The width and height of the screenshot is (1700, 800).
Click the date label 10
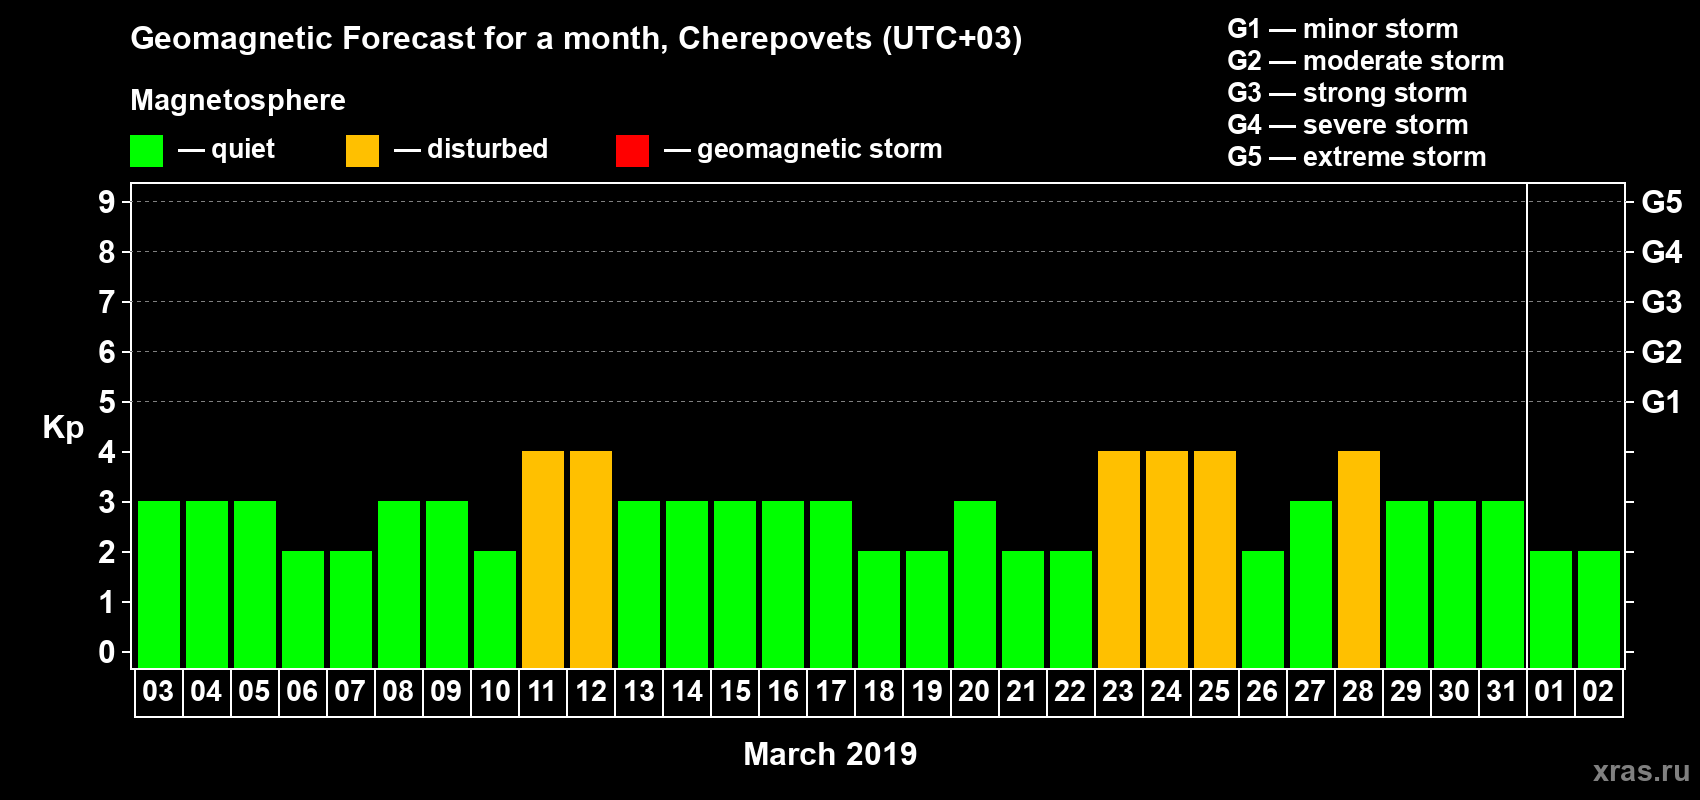tap(495, 692)
